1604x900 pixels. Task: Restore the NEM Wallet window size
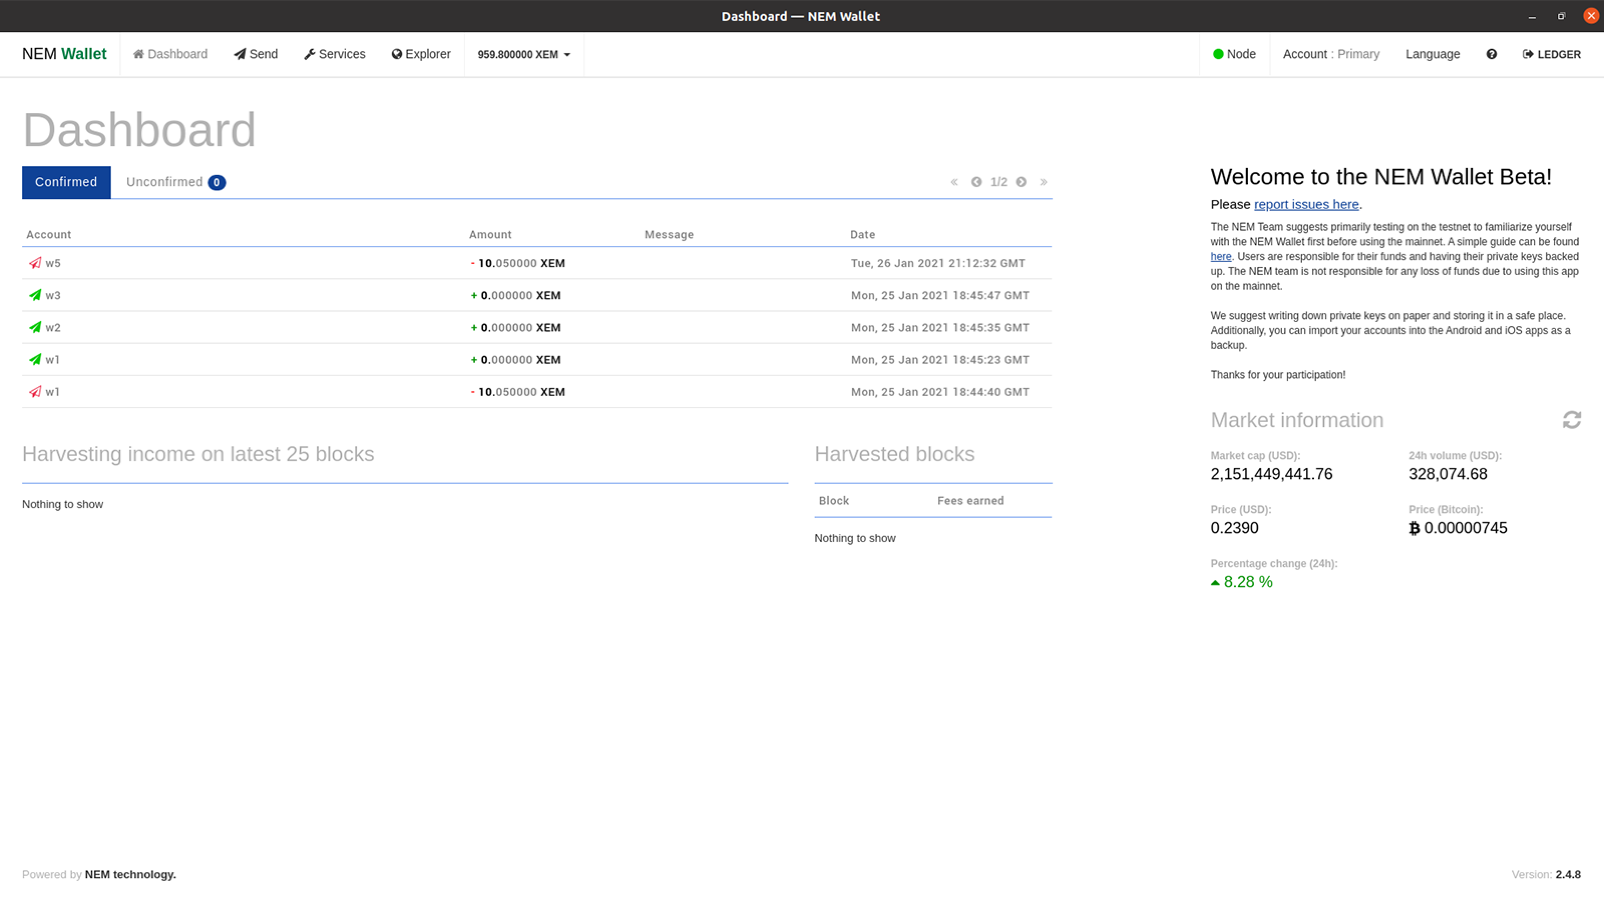(1561, 16)
